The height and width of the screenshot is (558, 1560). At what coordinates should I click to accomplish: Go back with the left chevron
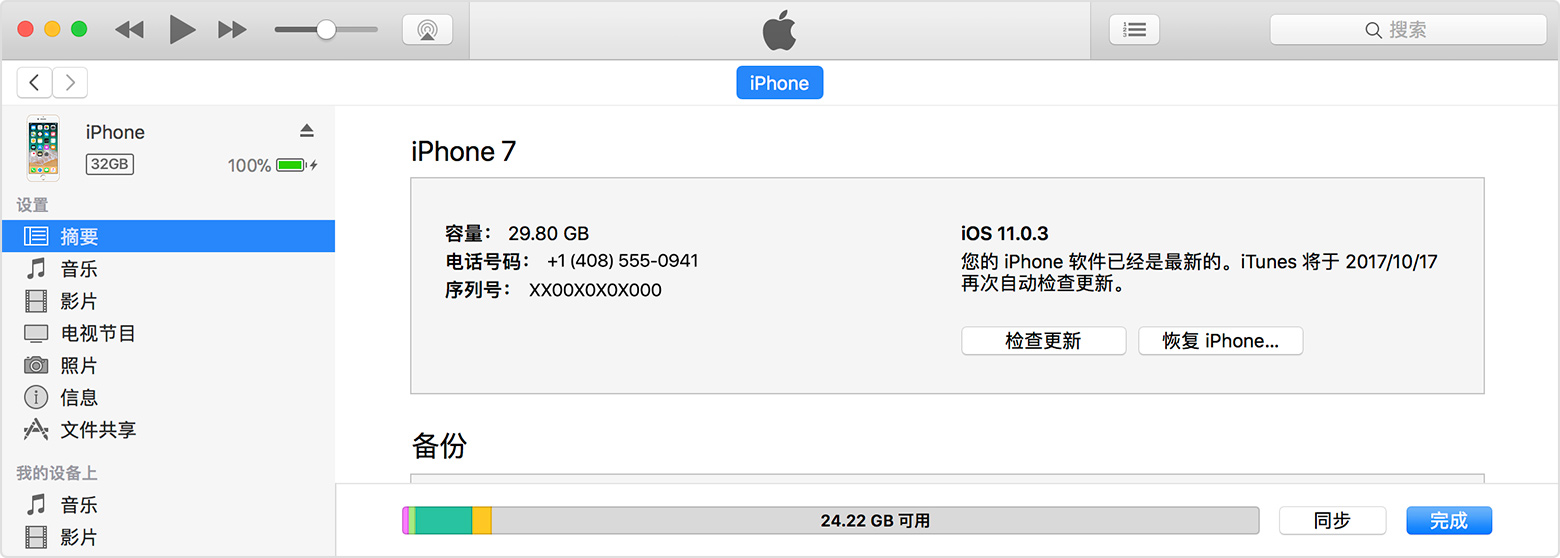pyautogui.click(x=35, y=83)
